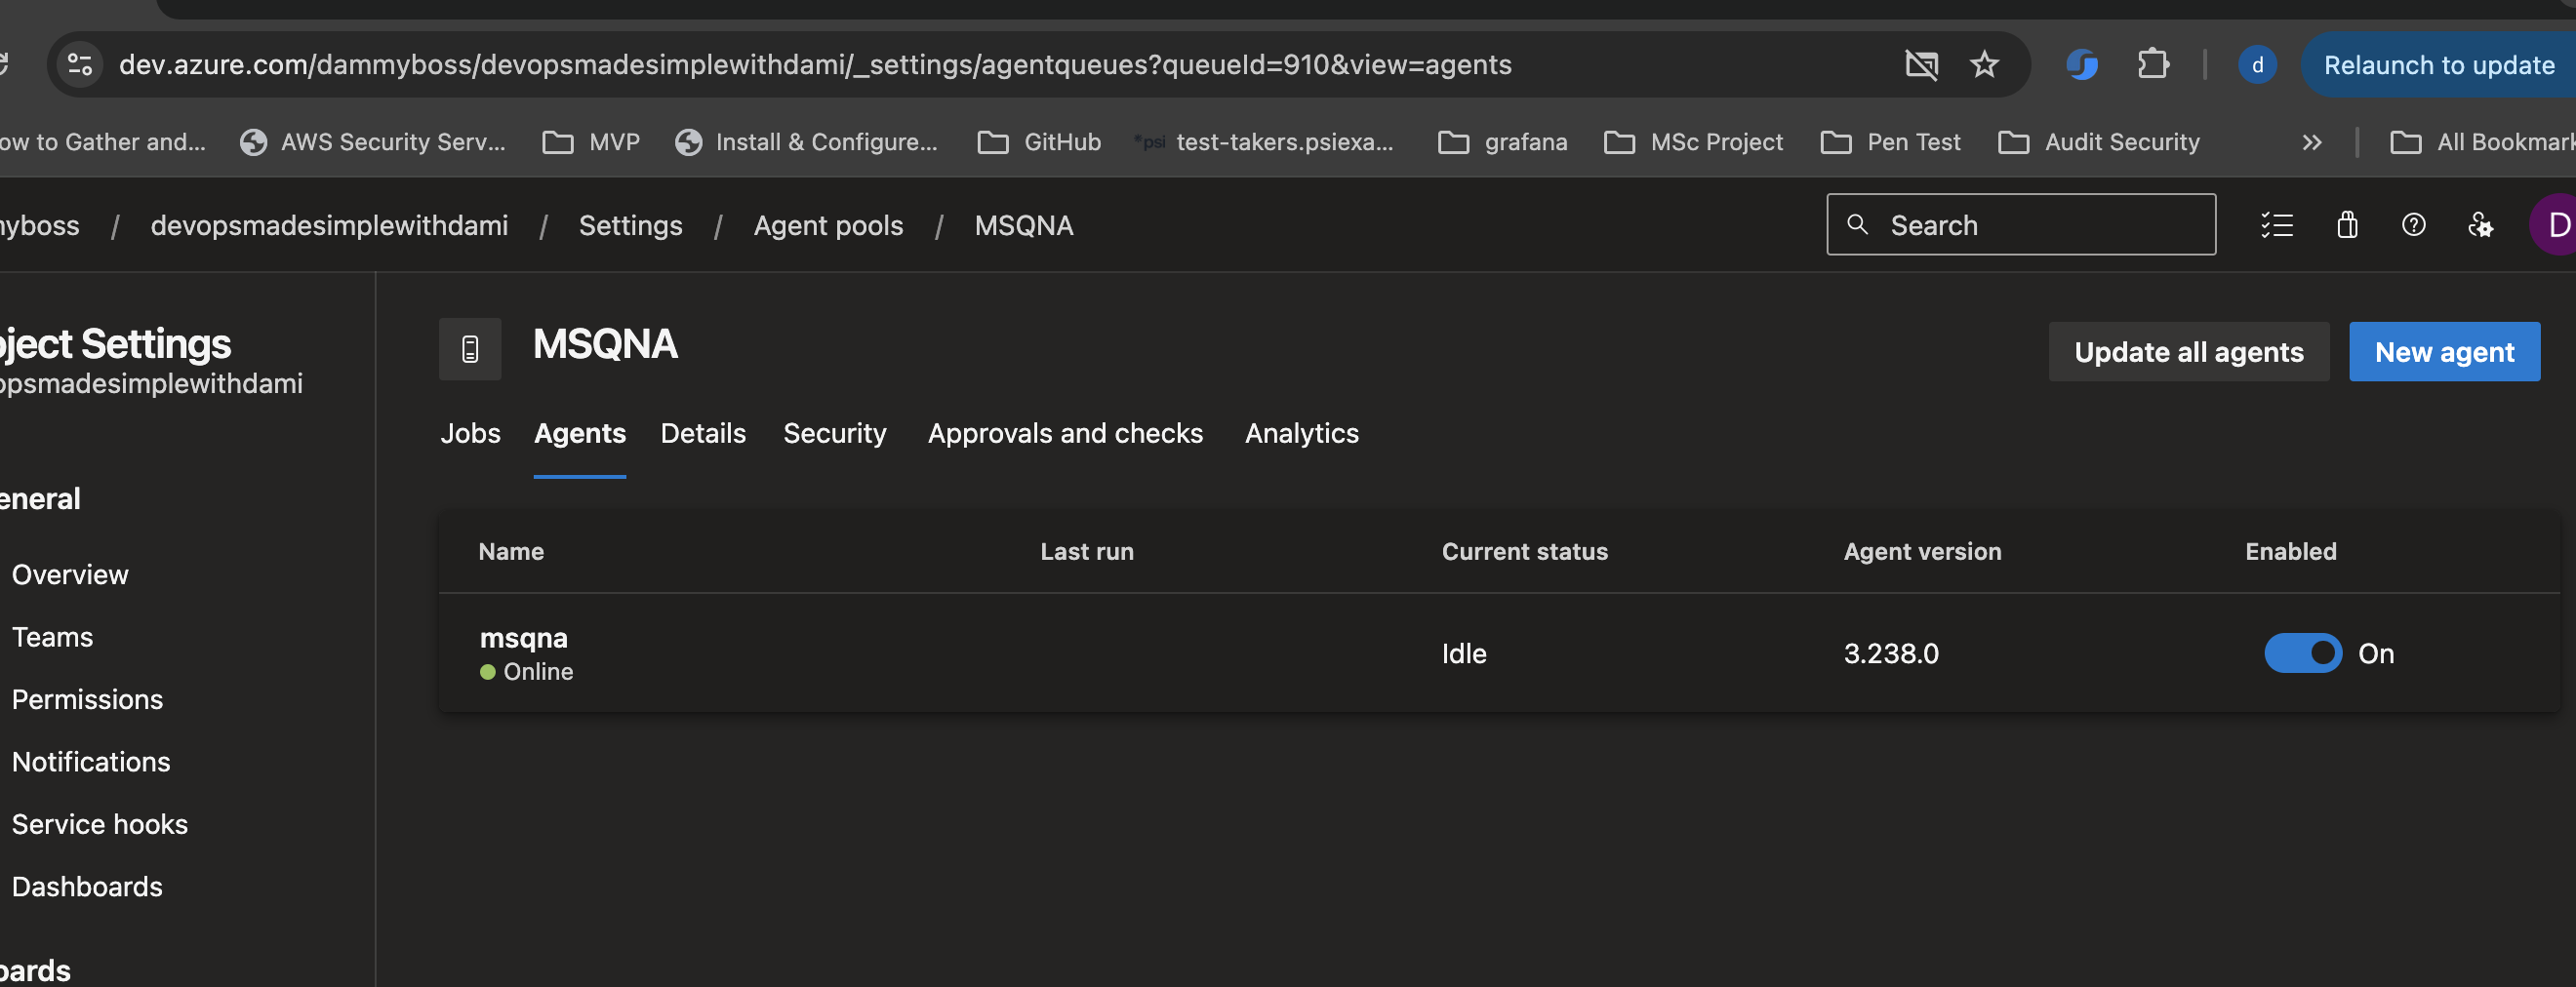
Task: Open the blue swirl extension icon
Action: [x=2082, y=65]
